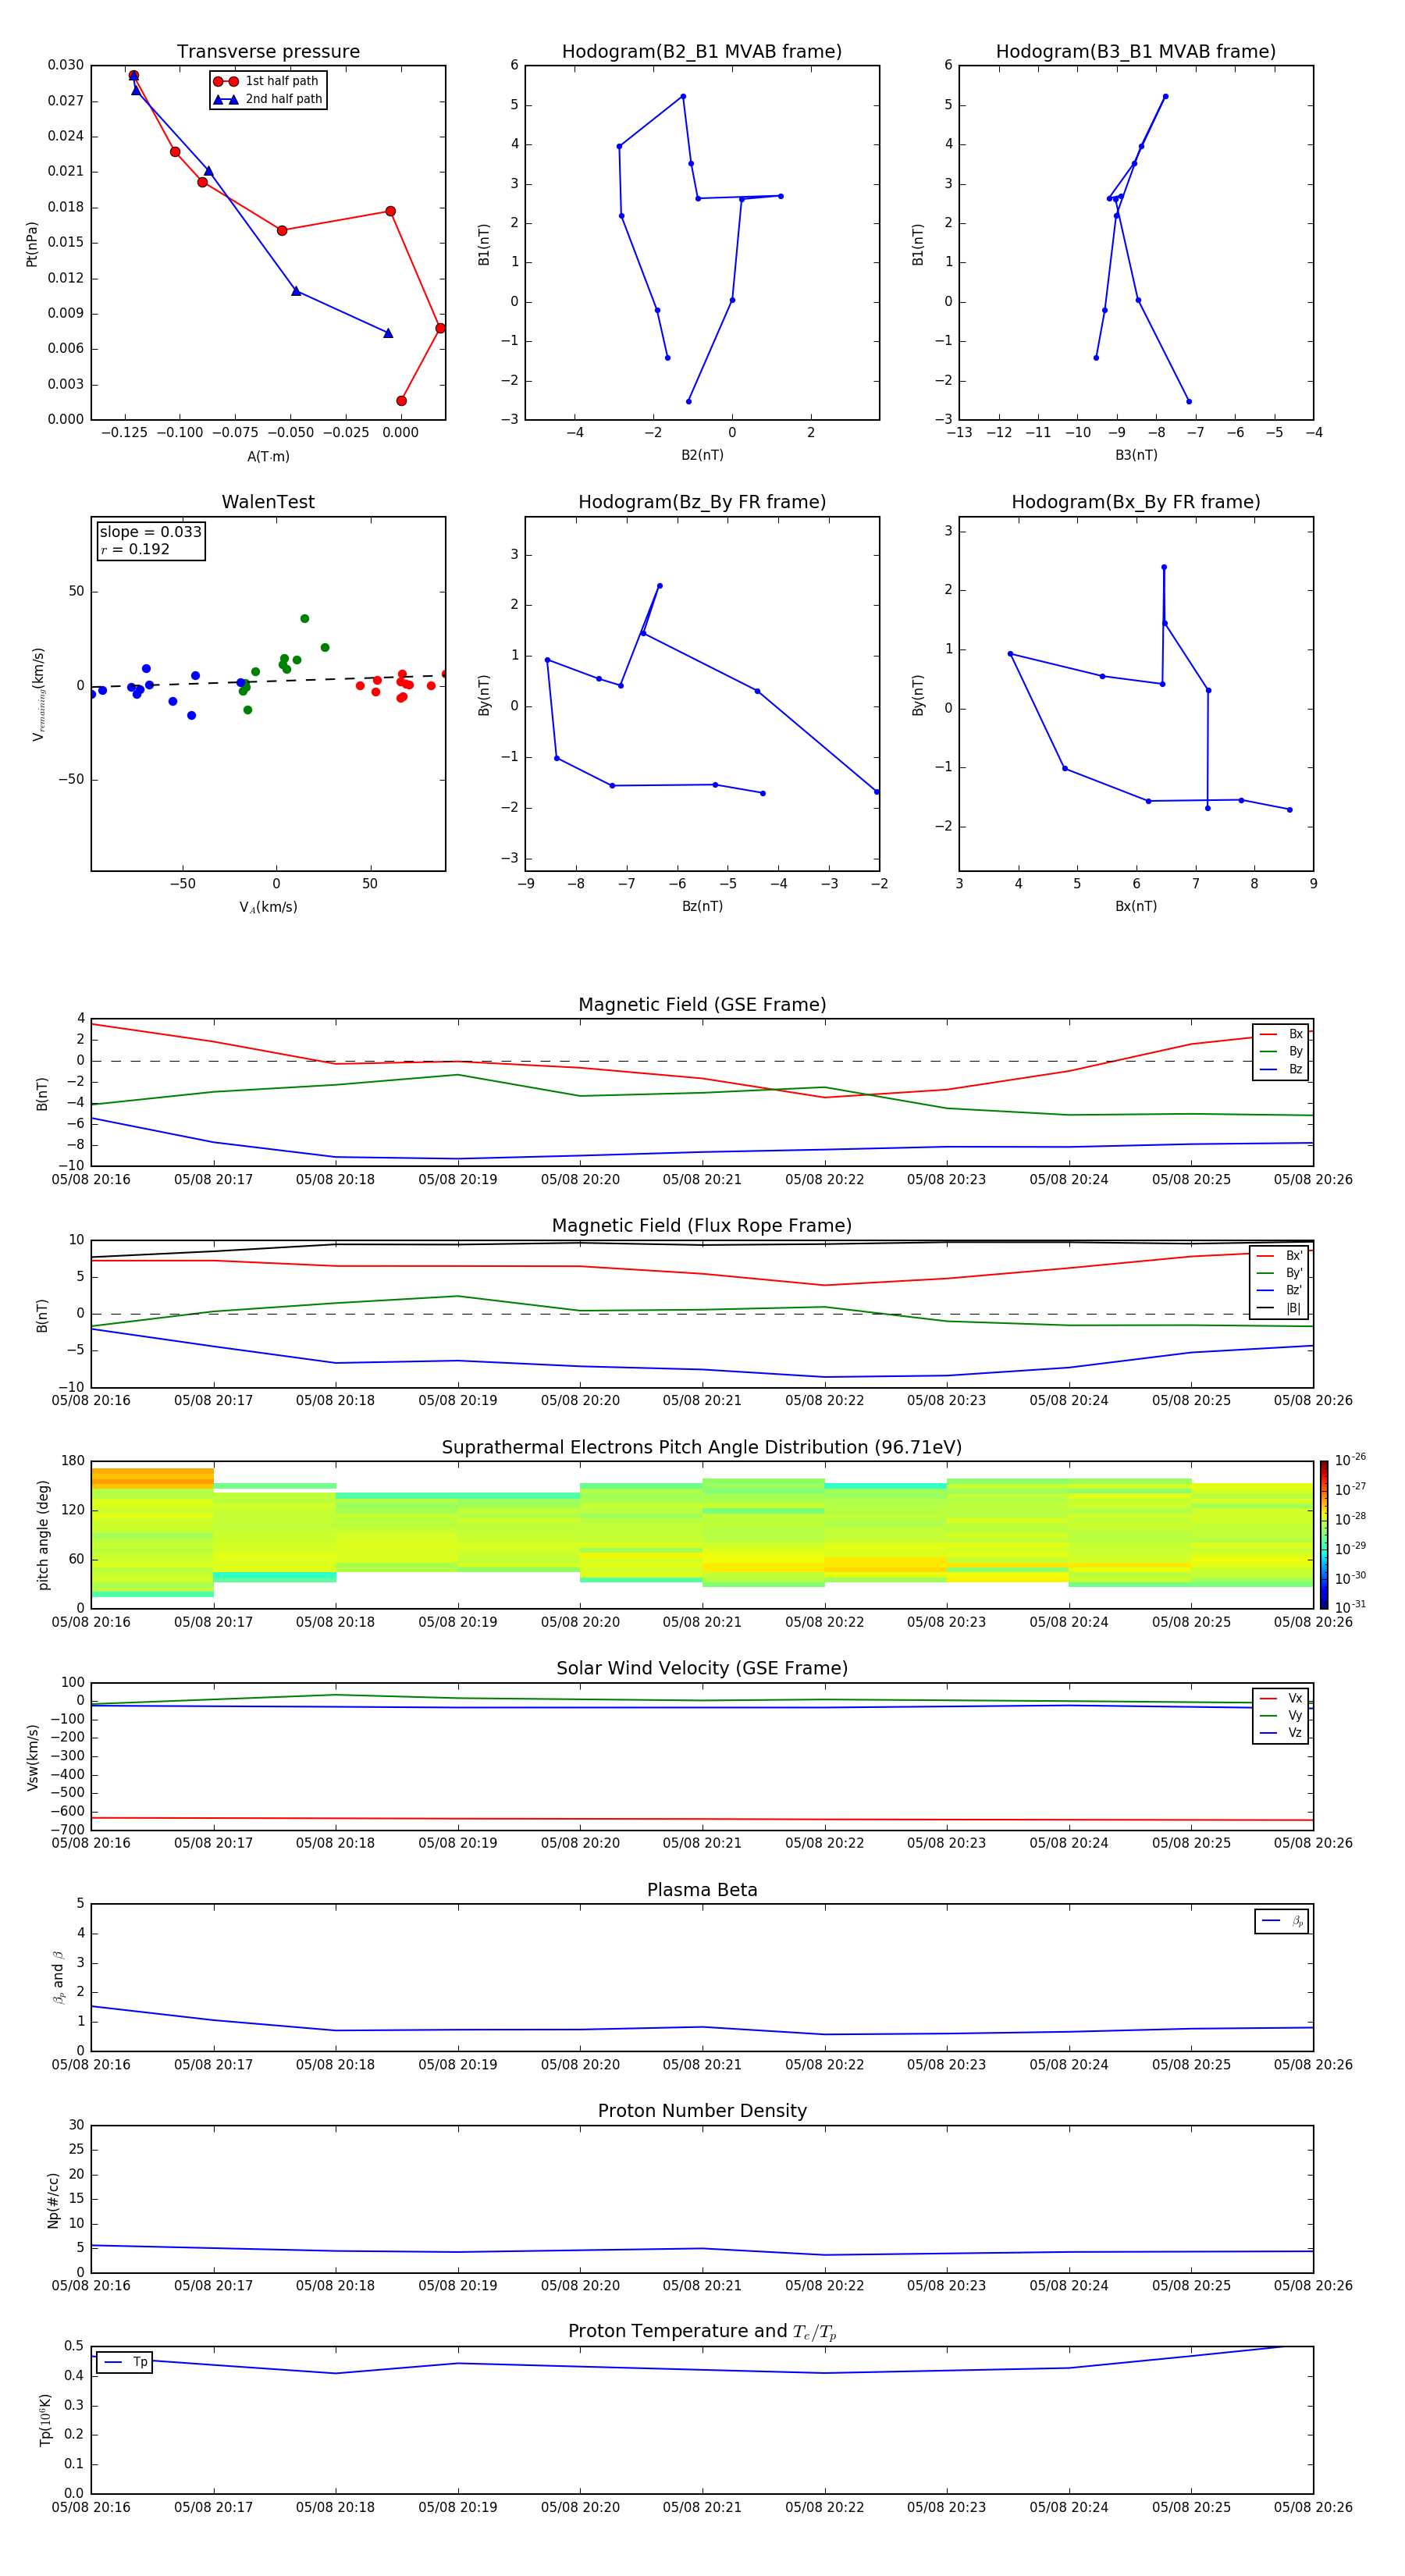Click the lowest blue triangle in Transverse pressure

(x=388, y=333)
